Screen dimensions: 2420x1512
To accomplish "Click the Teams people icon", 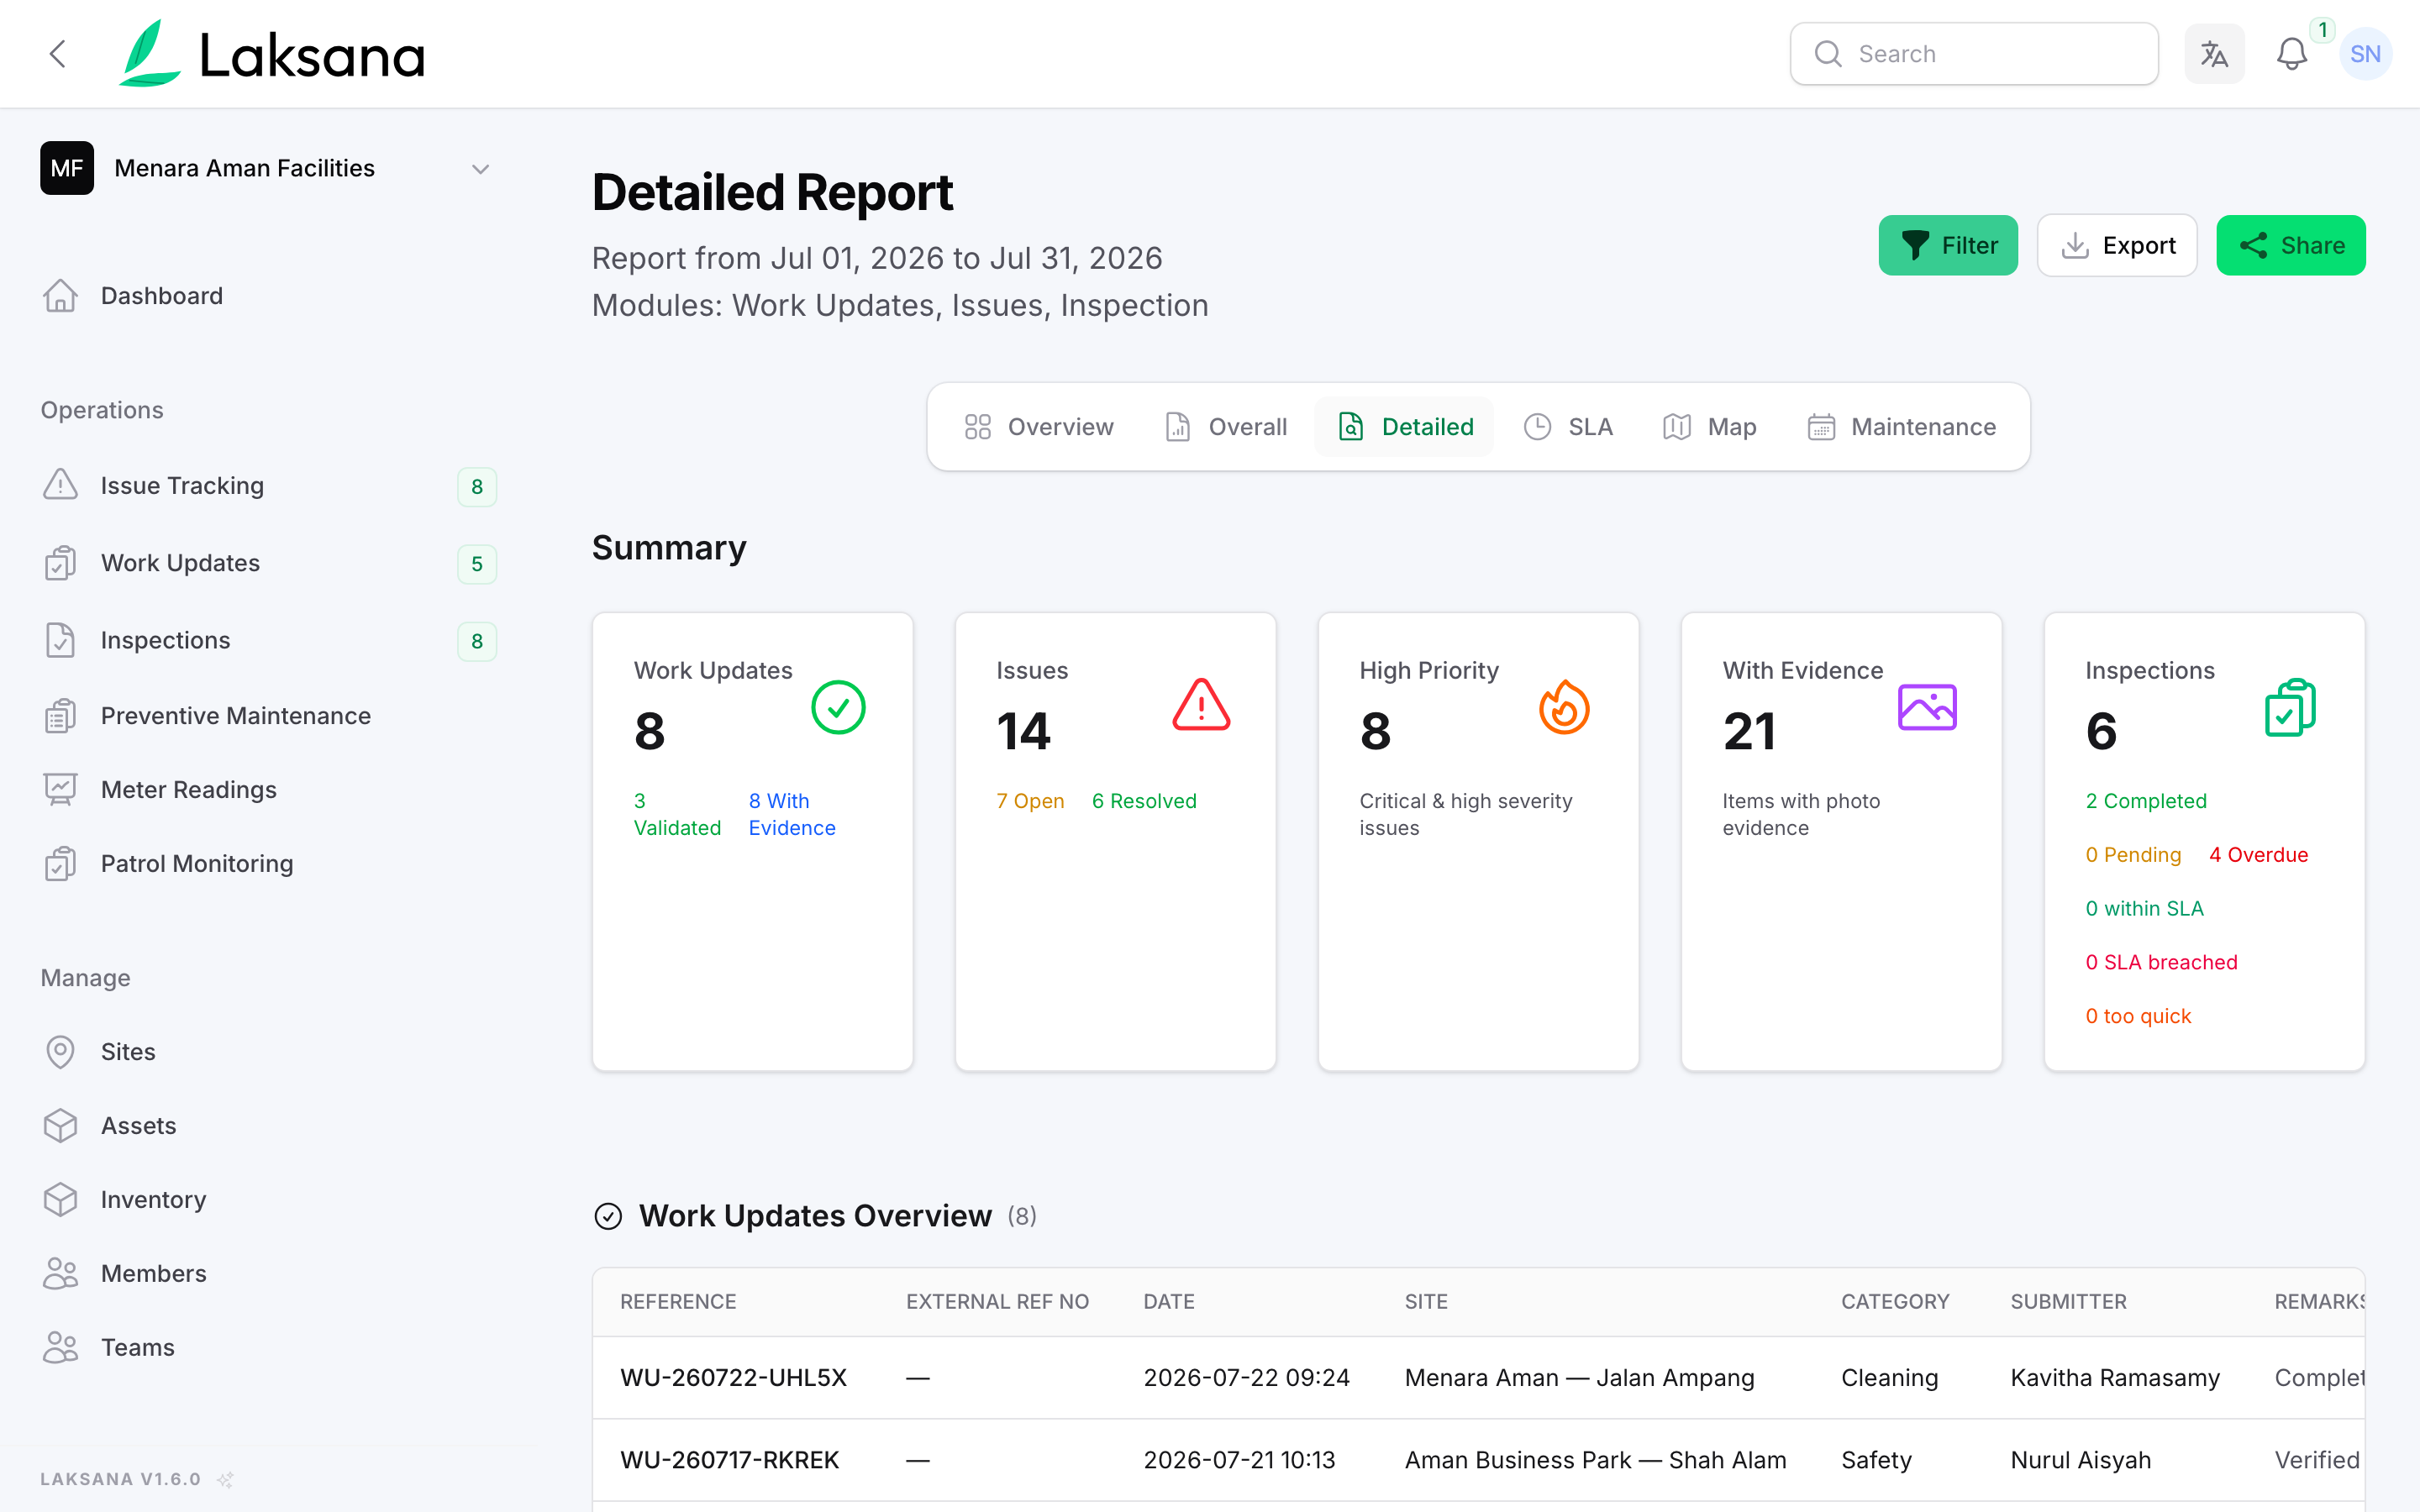I will pos(60,1348).
